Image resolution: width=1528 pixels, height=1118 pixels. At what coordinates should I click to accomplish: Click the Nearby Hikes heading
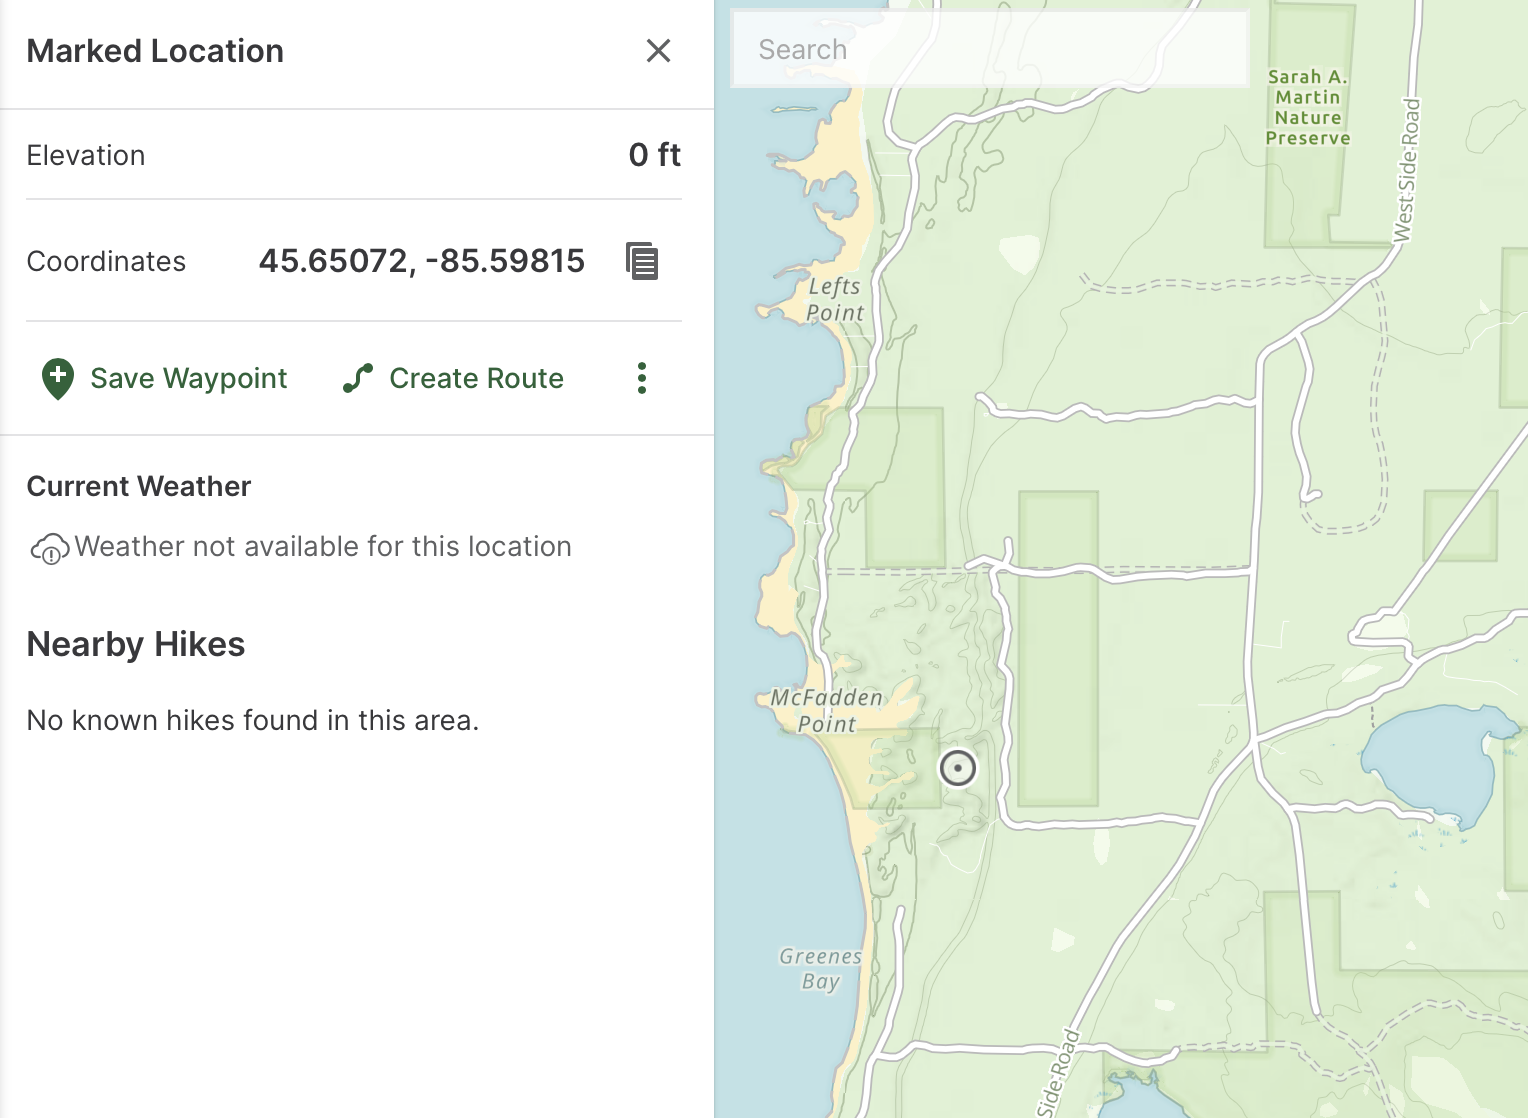(x=136, y=645)
